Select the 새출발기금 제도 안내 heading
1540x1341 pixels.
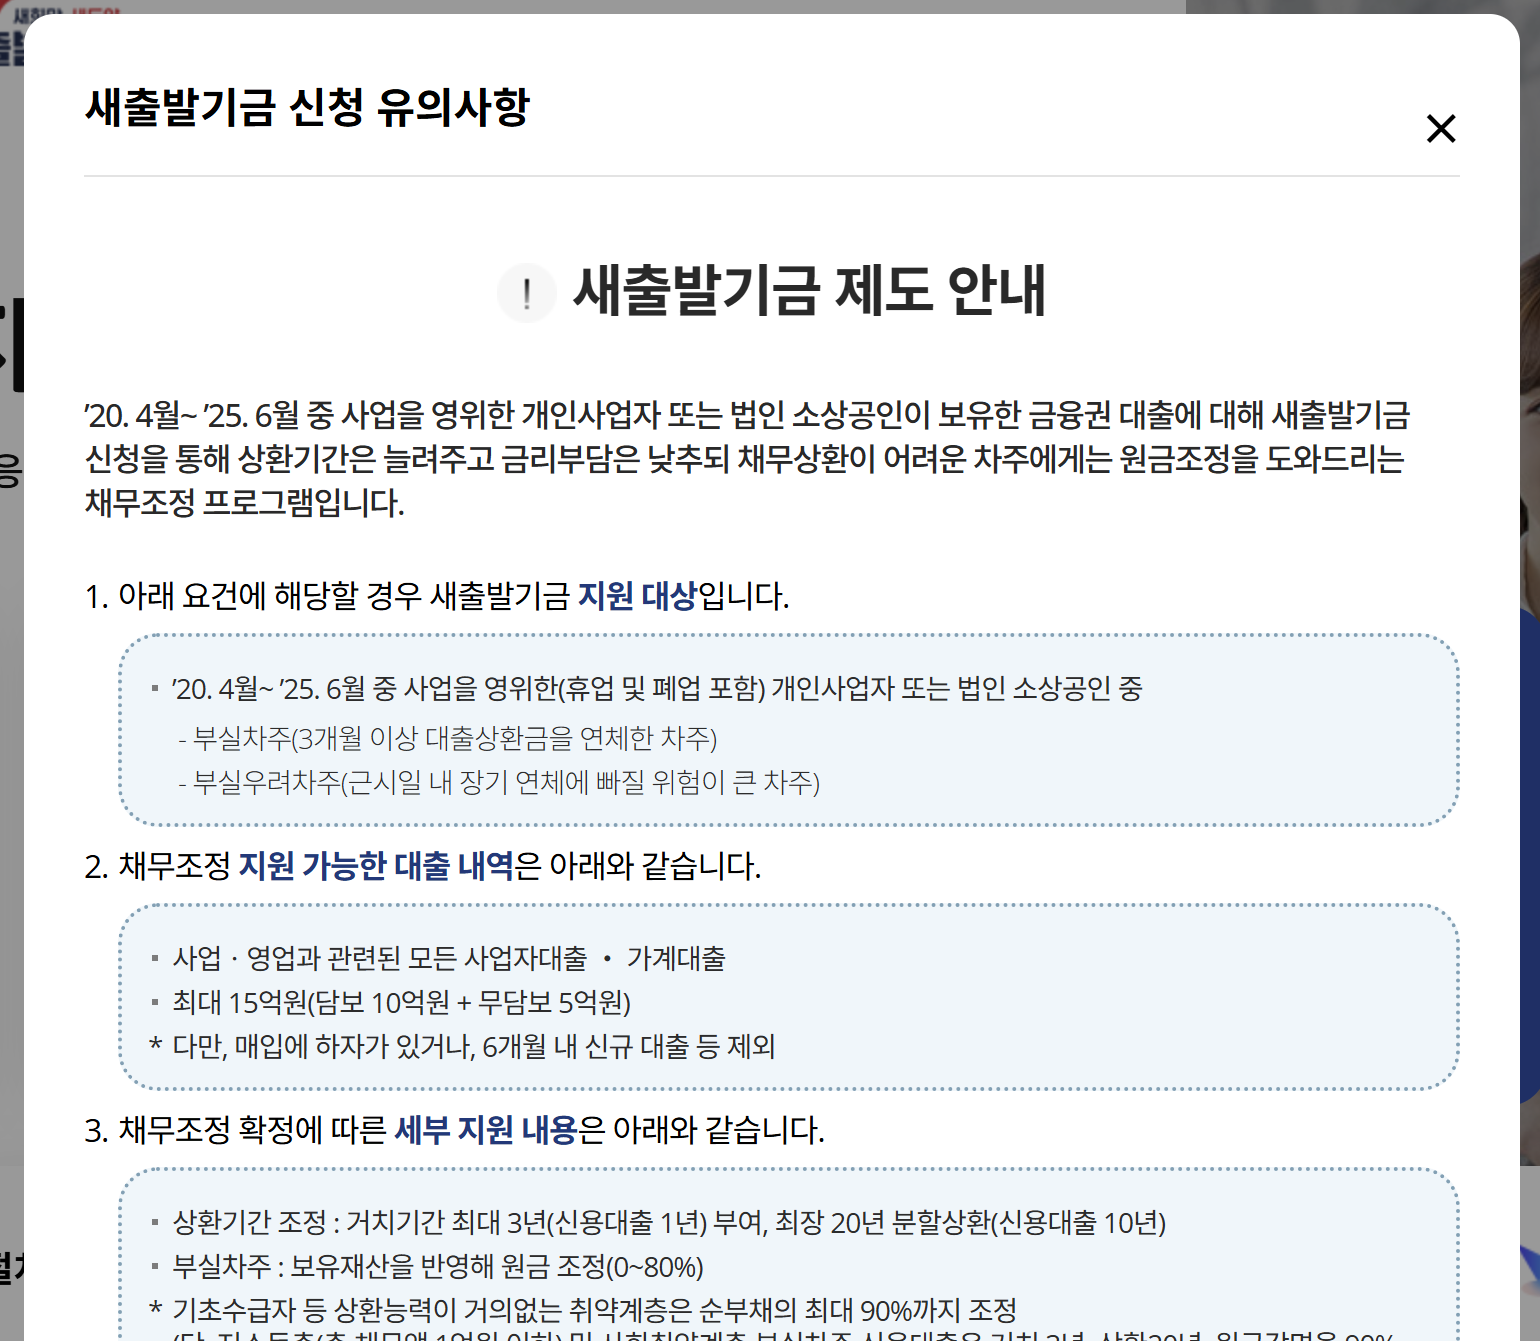tap(808, 292)
